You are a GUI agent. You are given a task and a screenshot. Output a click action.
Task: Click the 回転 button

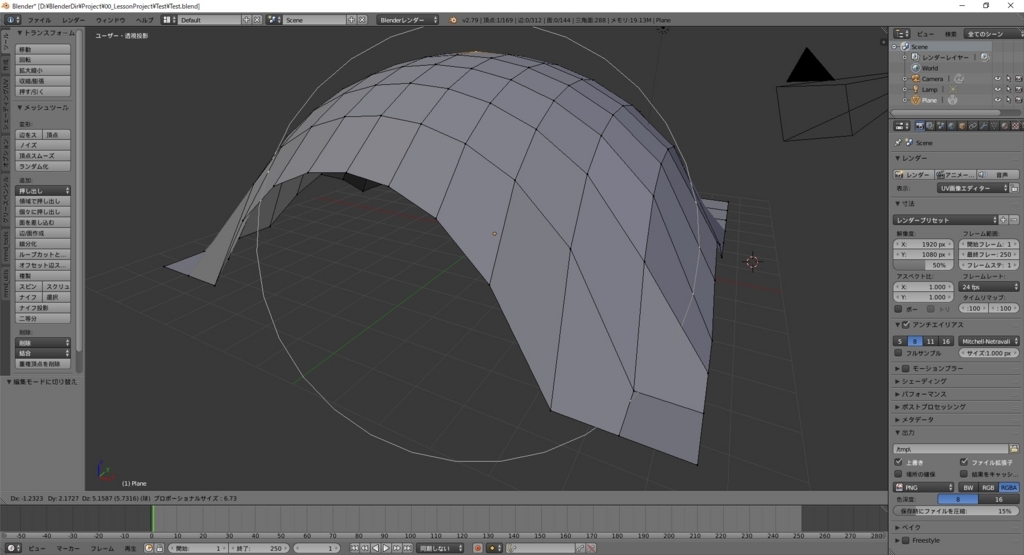coord(43,59)
